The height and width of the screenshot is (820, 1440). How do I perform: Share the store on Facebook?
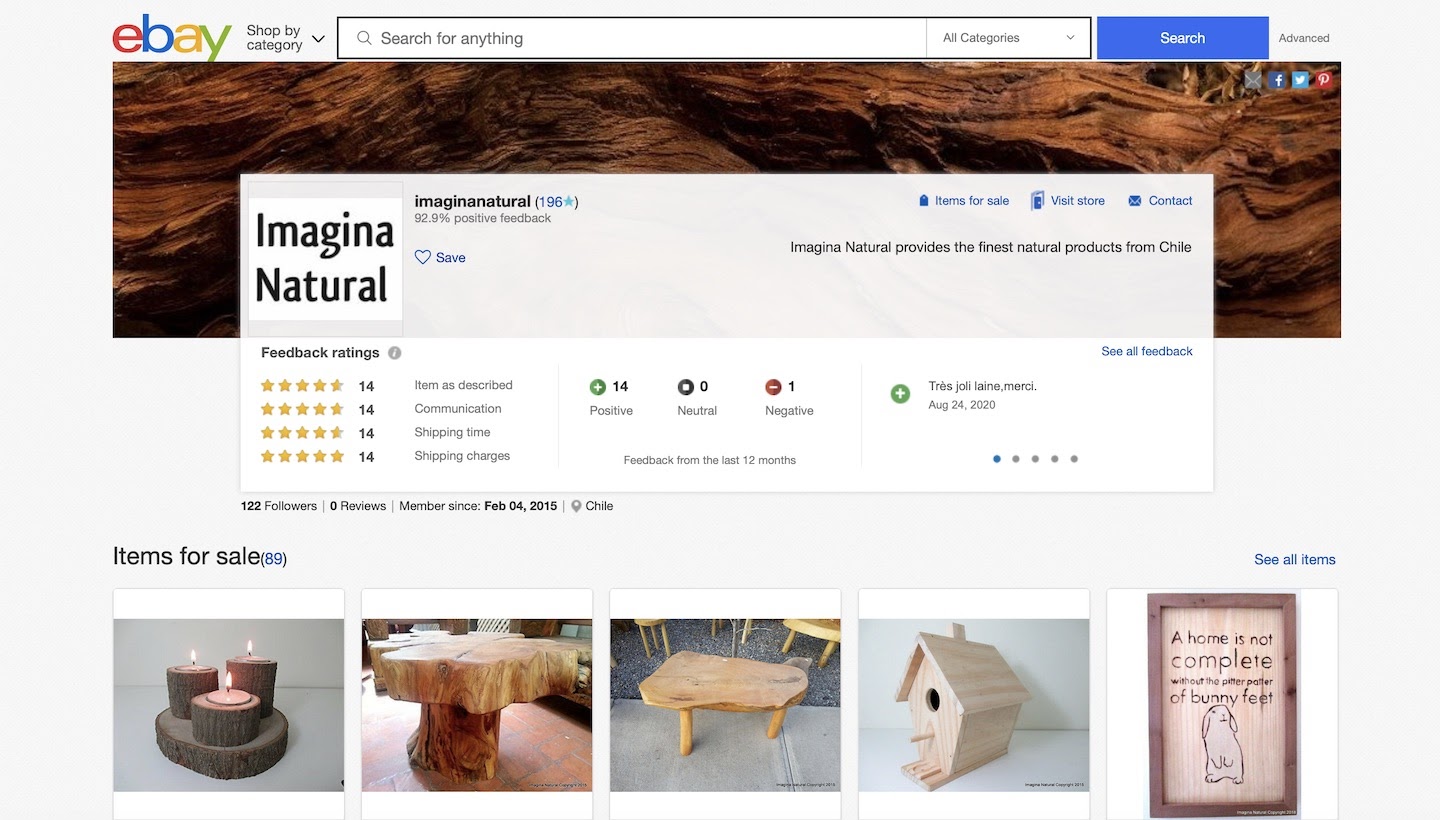pyautogui.click(x=1277, y=80)
